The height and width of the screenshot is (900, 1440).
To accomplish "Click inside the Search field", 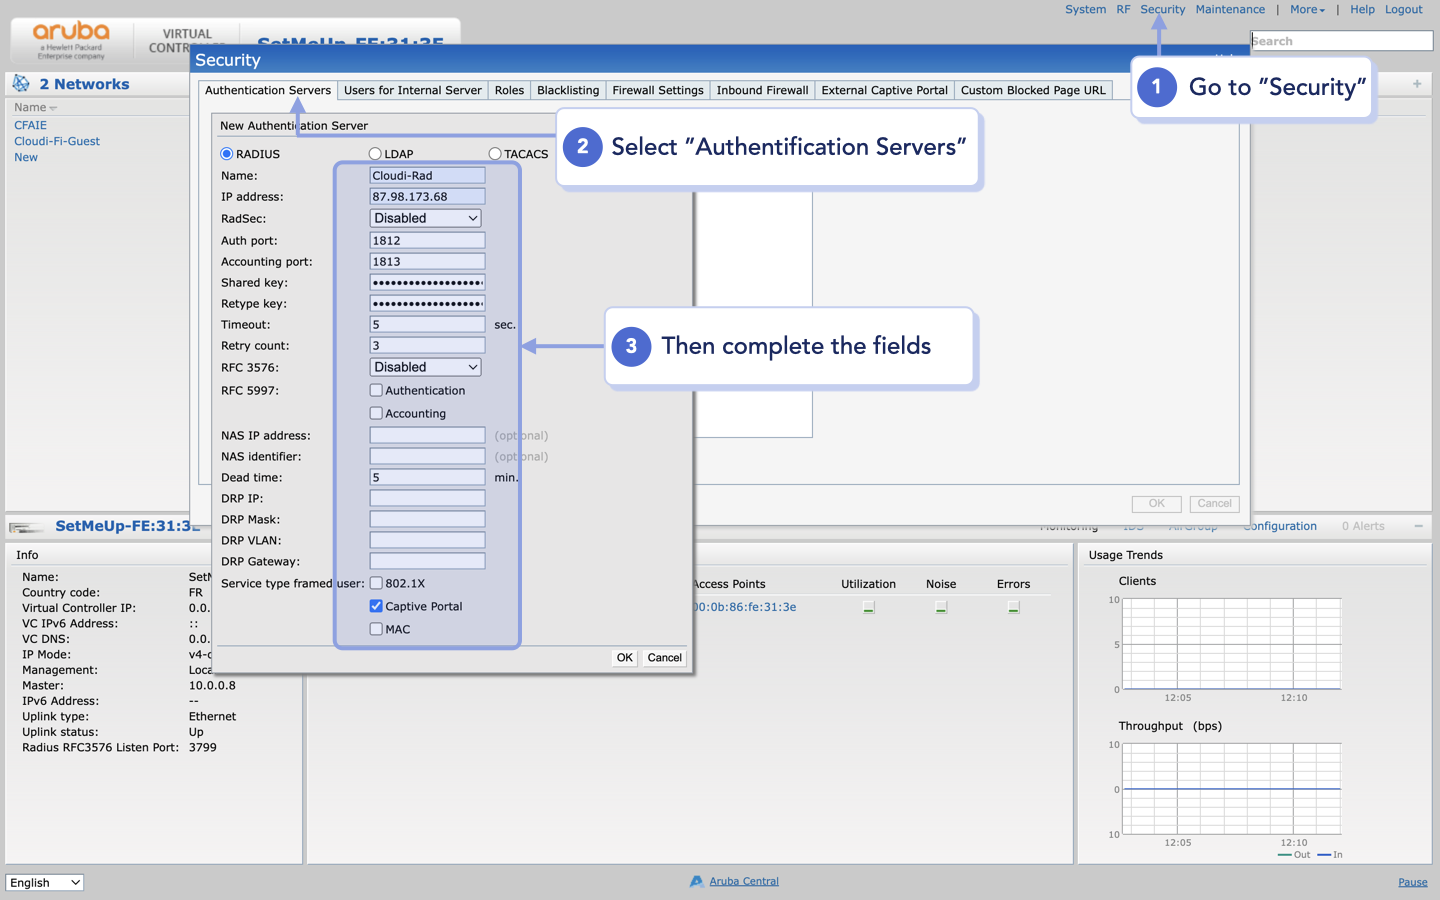I will tap(1340, 40).
